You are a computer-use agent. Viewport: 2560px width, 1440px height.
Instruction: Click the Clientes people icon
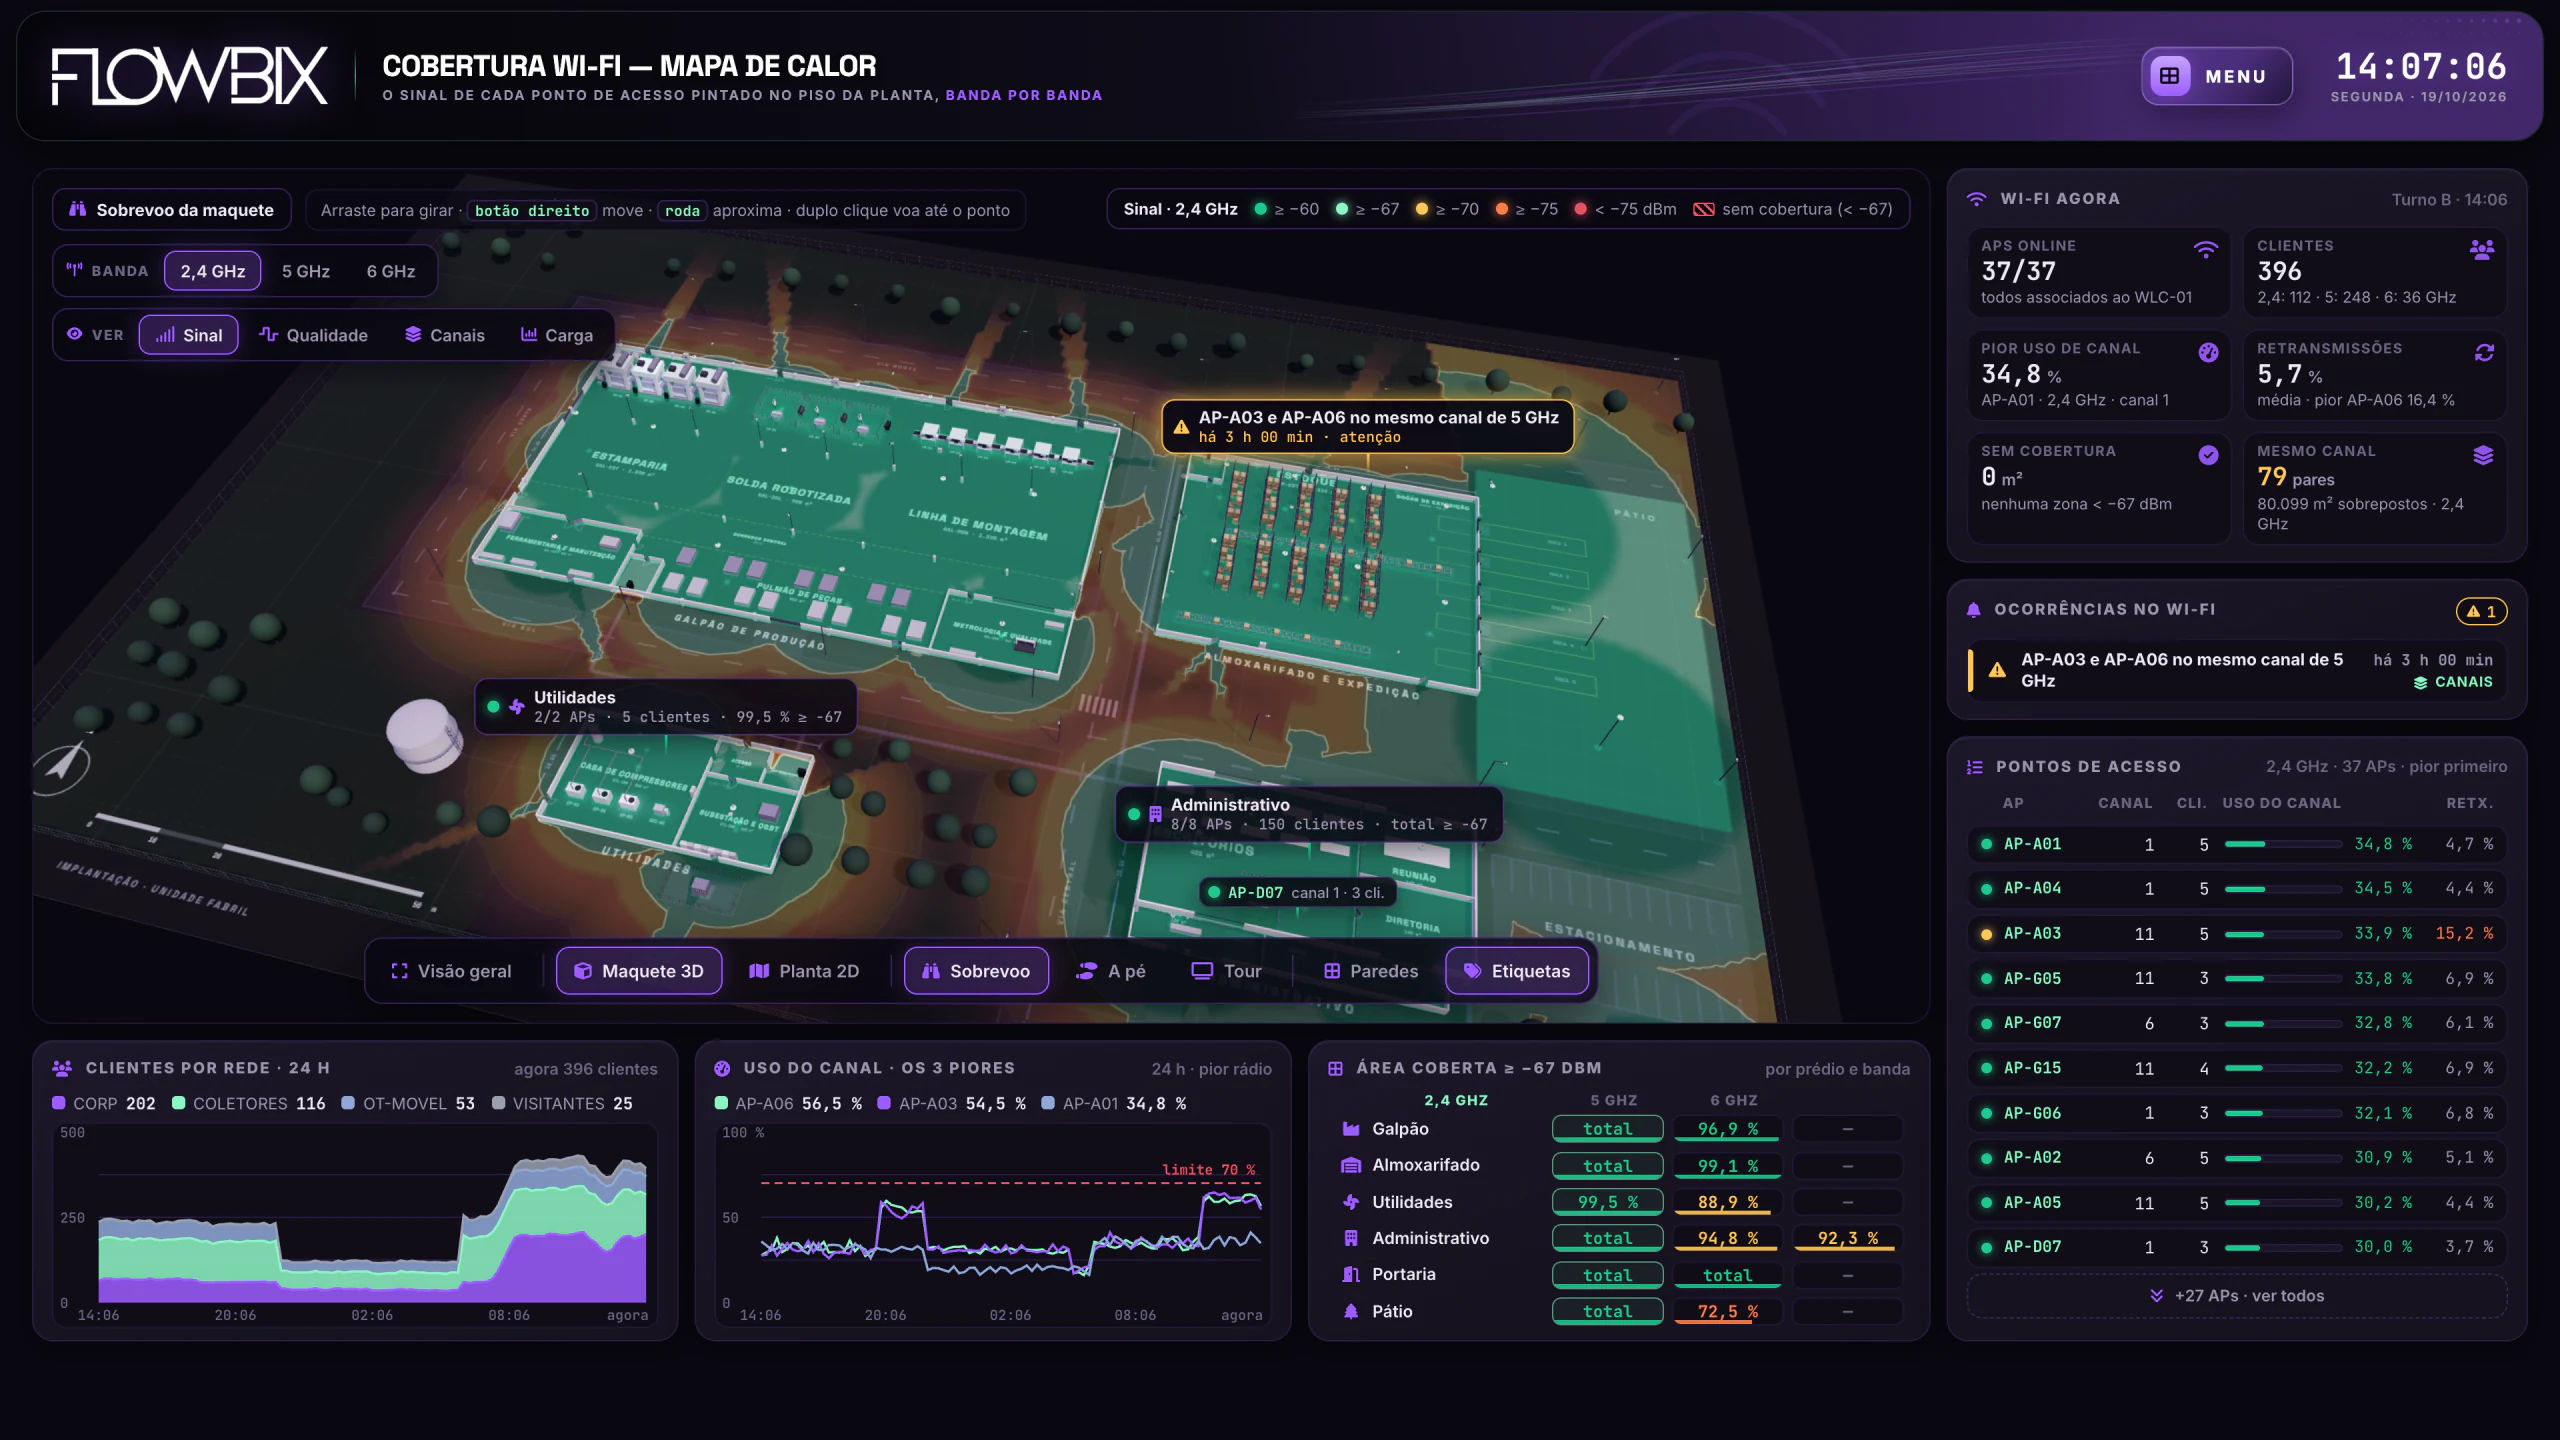tap(2482, 250)
